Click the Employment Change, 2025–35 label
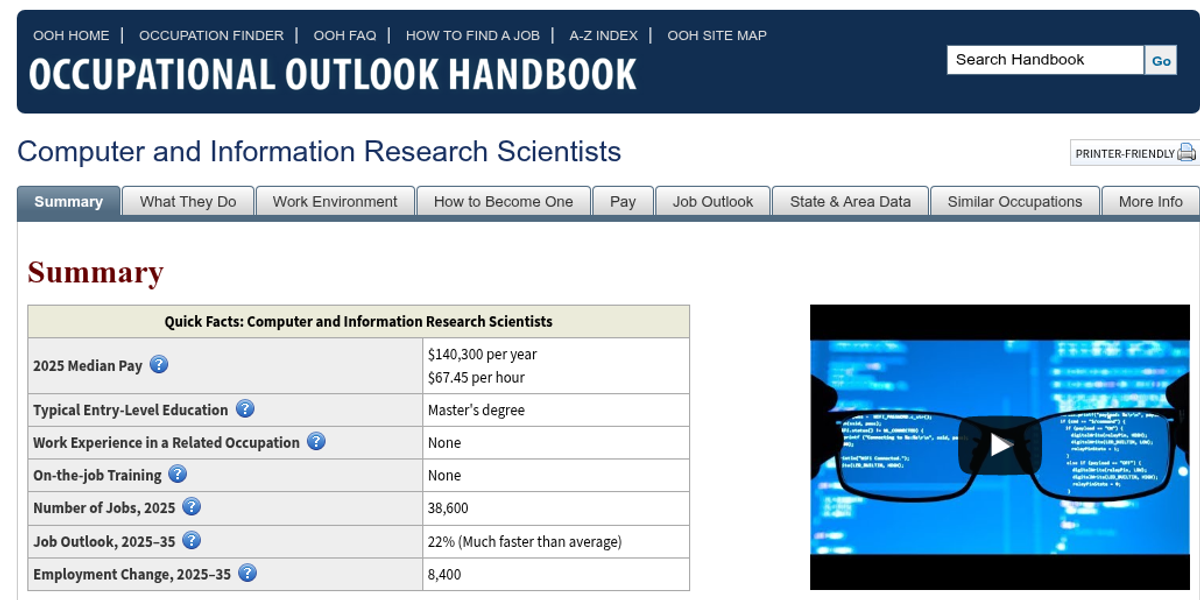The image size is (1200, 600). pos(132,574)
